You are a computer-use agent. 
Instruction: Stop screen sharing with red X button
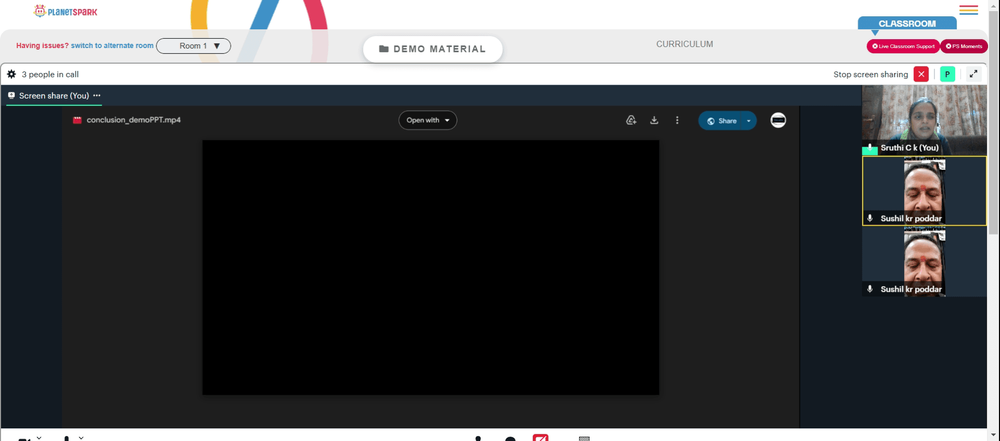point(921,74)
